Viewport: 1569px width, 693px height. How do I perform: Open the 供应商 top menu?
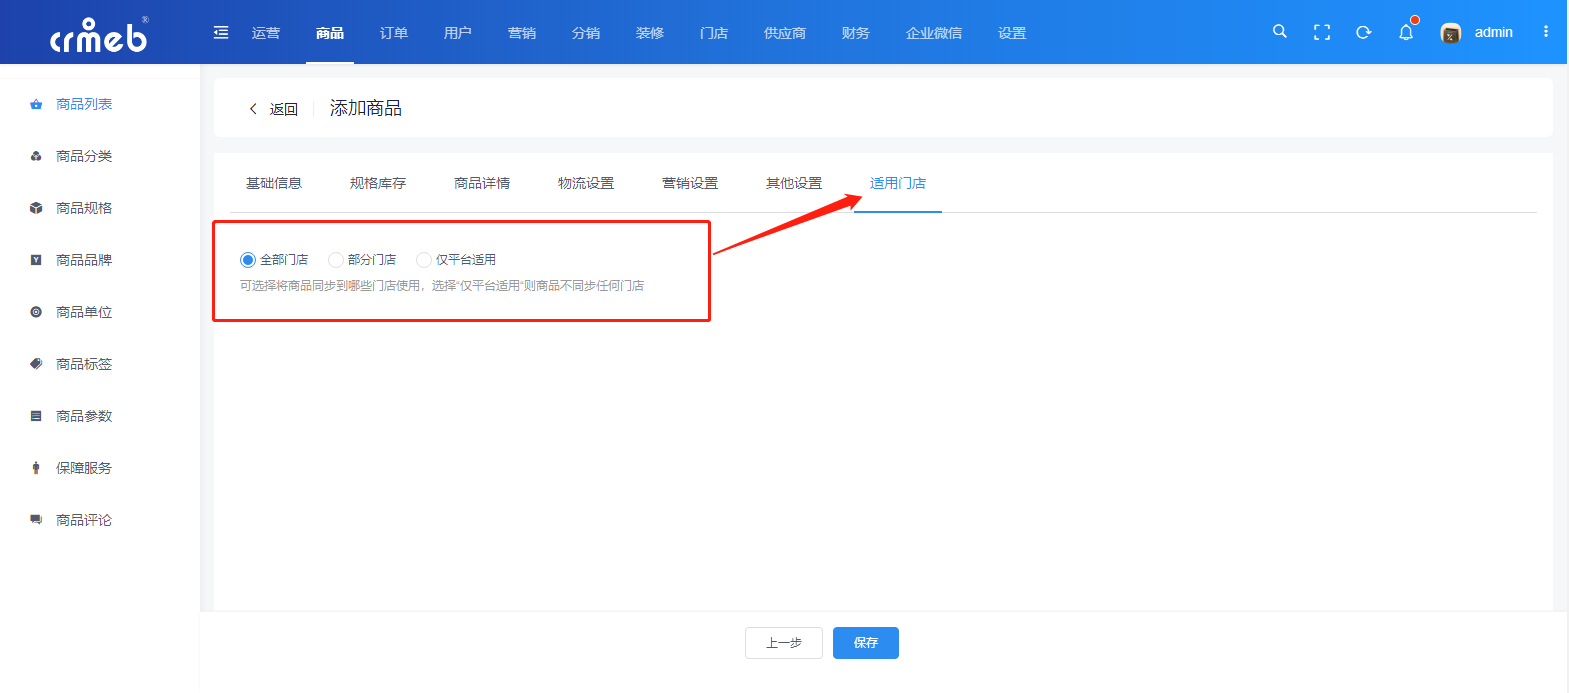(x=785, y=33)
